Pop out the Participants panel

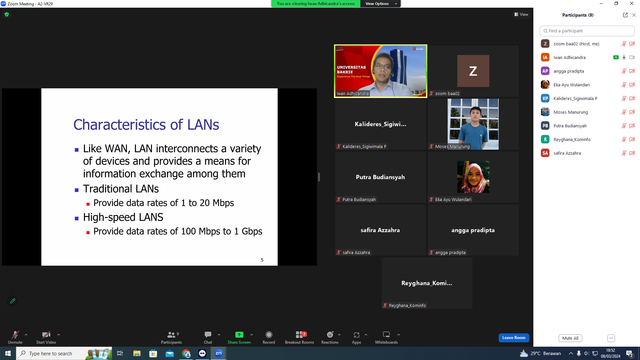pos(625,15)
